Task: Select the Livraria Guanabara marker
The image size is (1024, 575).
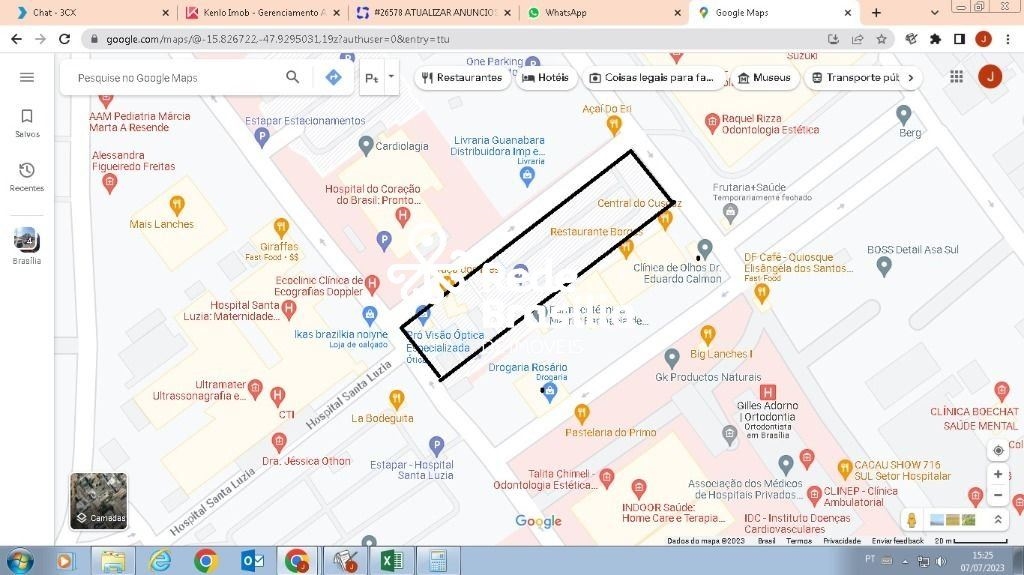Action: pos(527,176)
